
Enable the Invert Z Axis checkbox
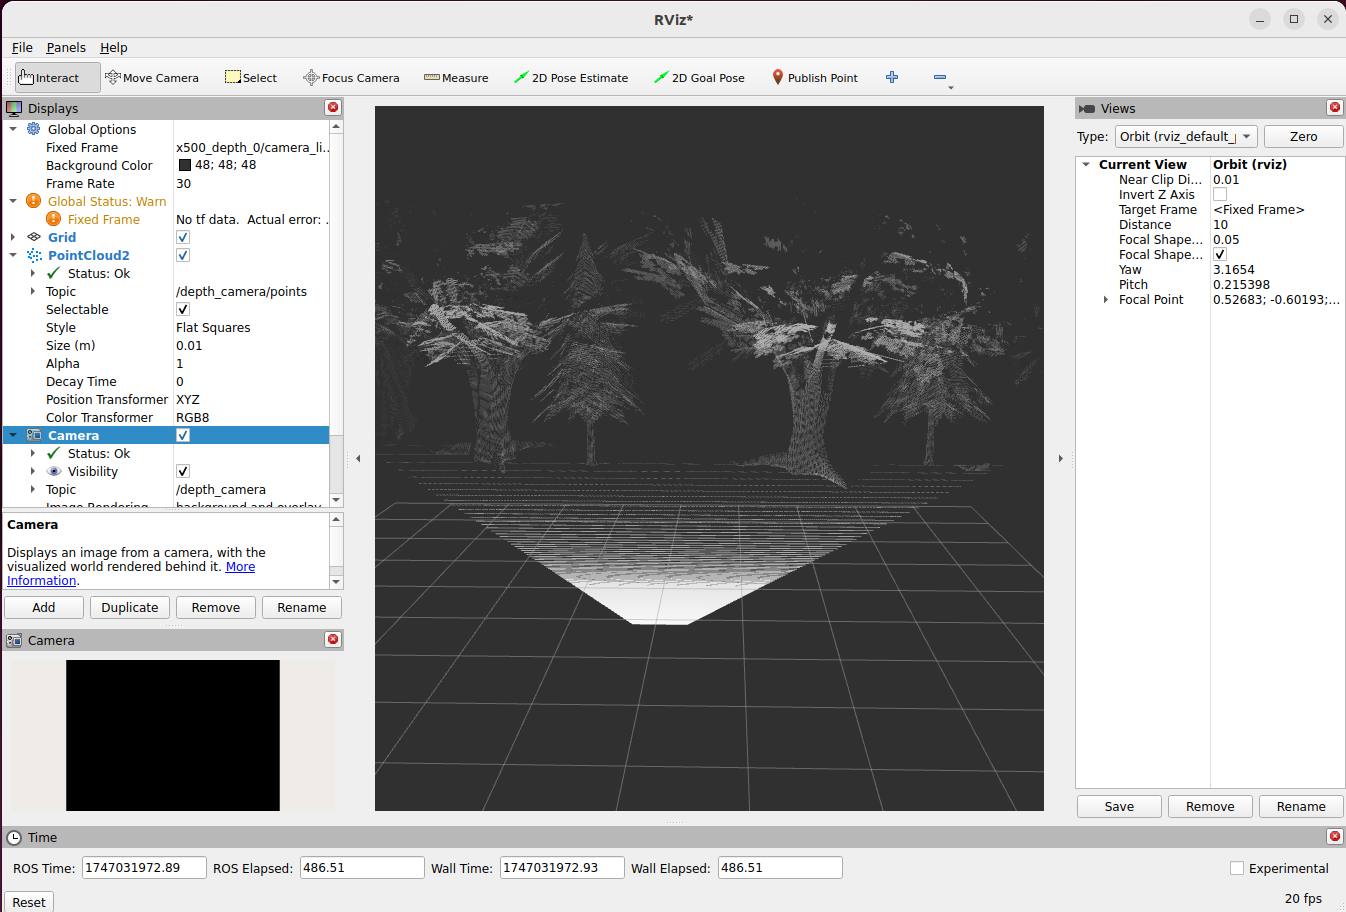point(1220,194)
